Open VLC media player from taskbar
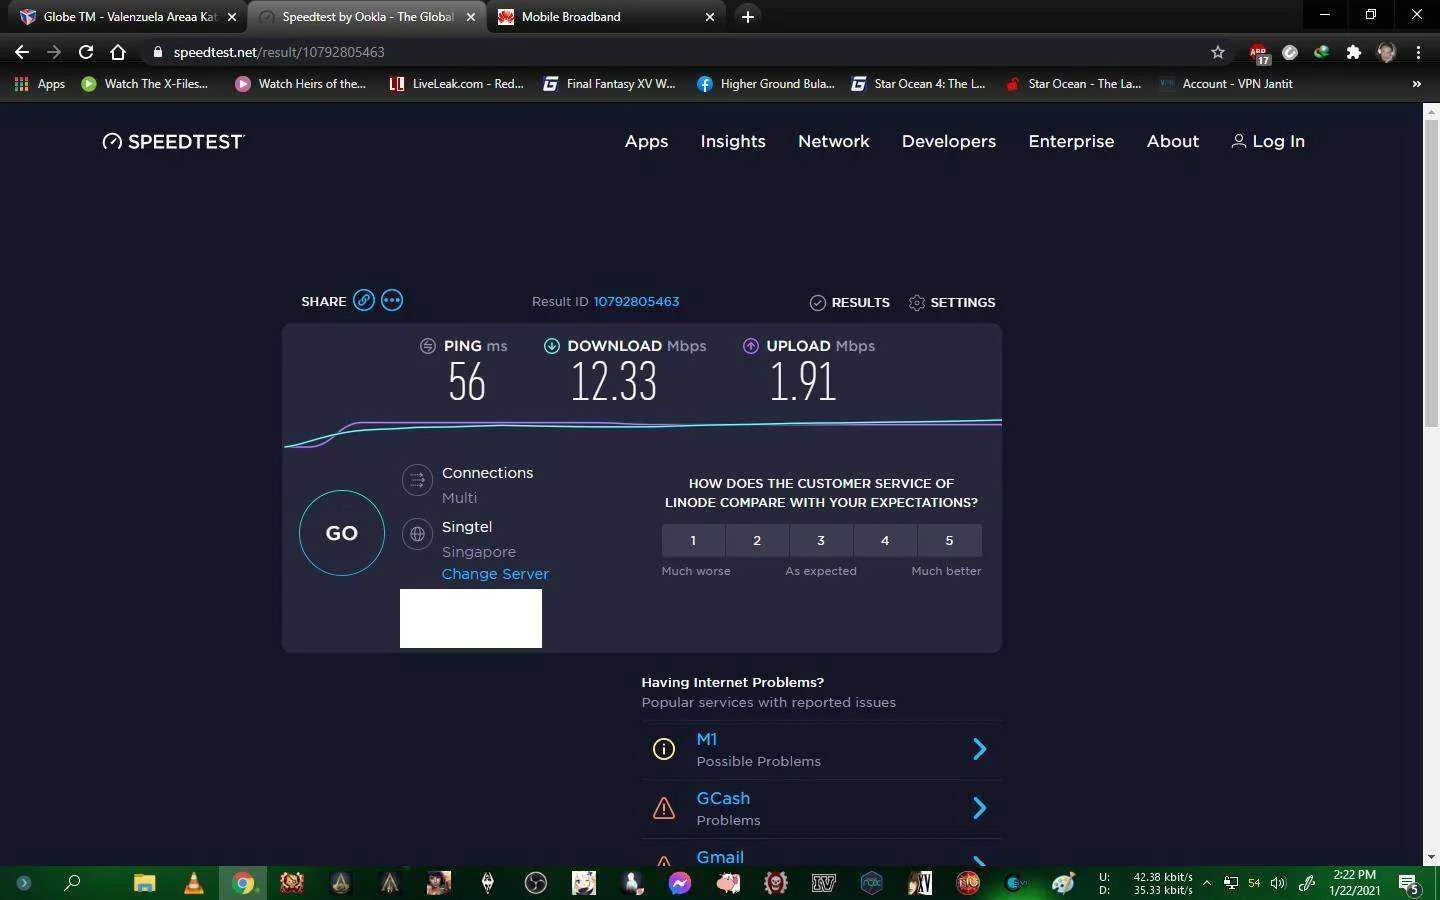 tap(193, 883)
